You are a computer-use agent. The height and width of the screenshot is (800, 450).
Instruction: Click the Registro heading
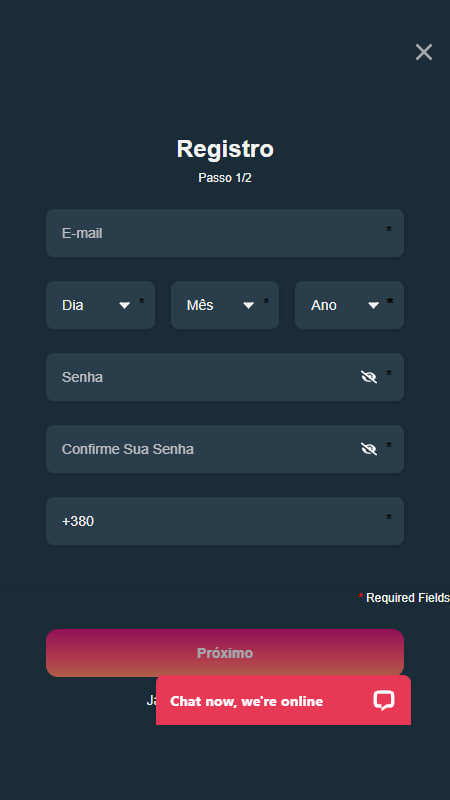point(225,149)
